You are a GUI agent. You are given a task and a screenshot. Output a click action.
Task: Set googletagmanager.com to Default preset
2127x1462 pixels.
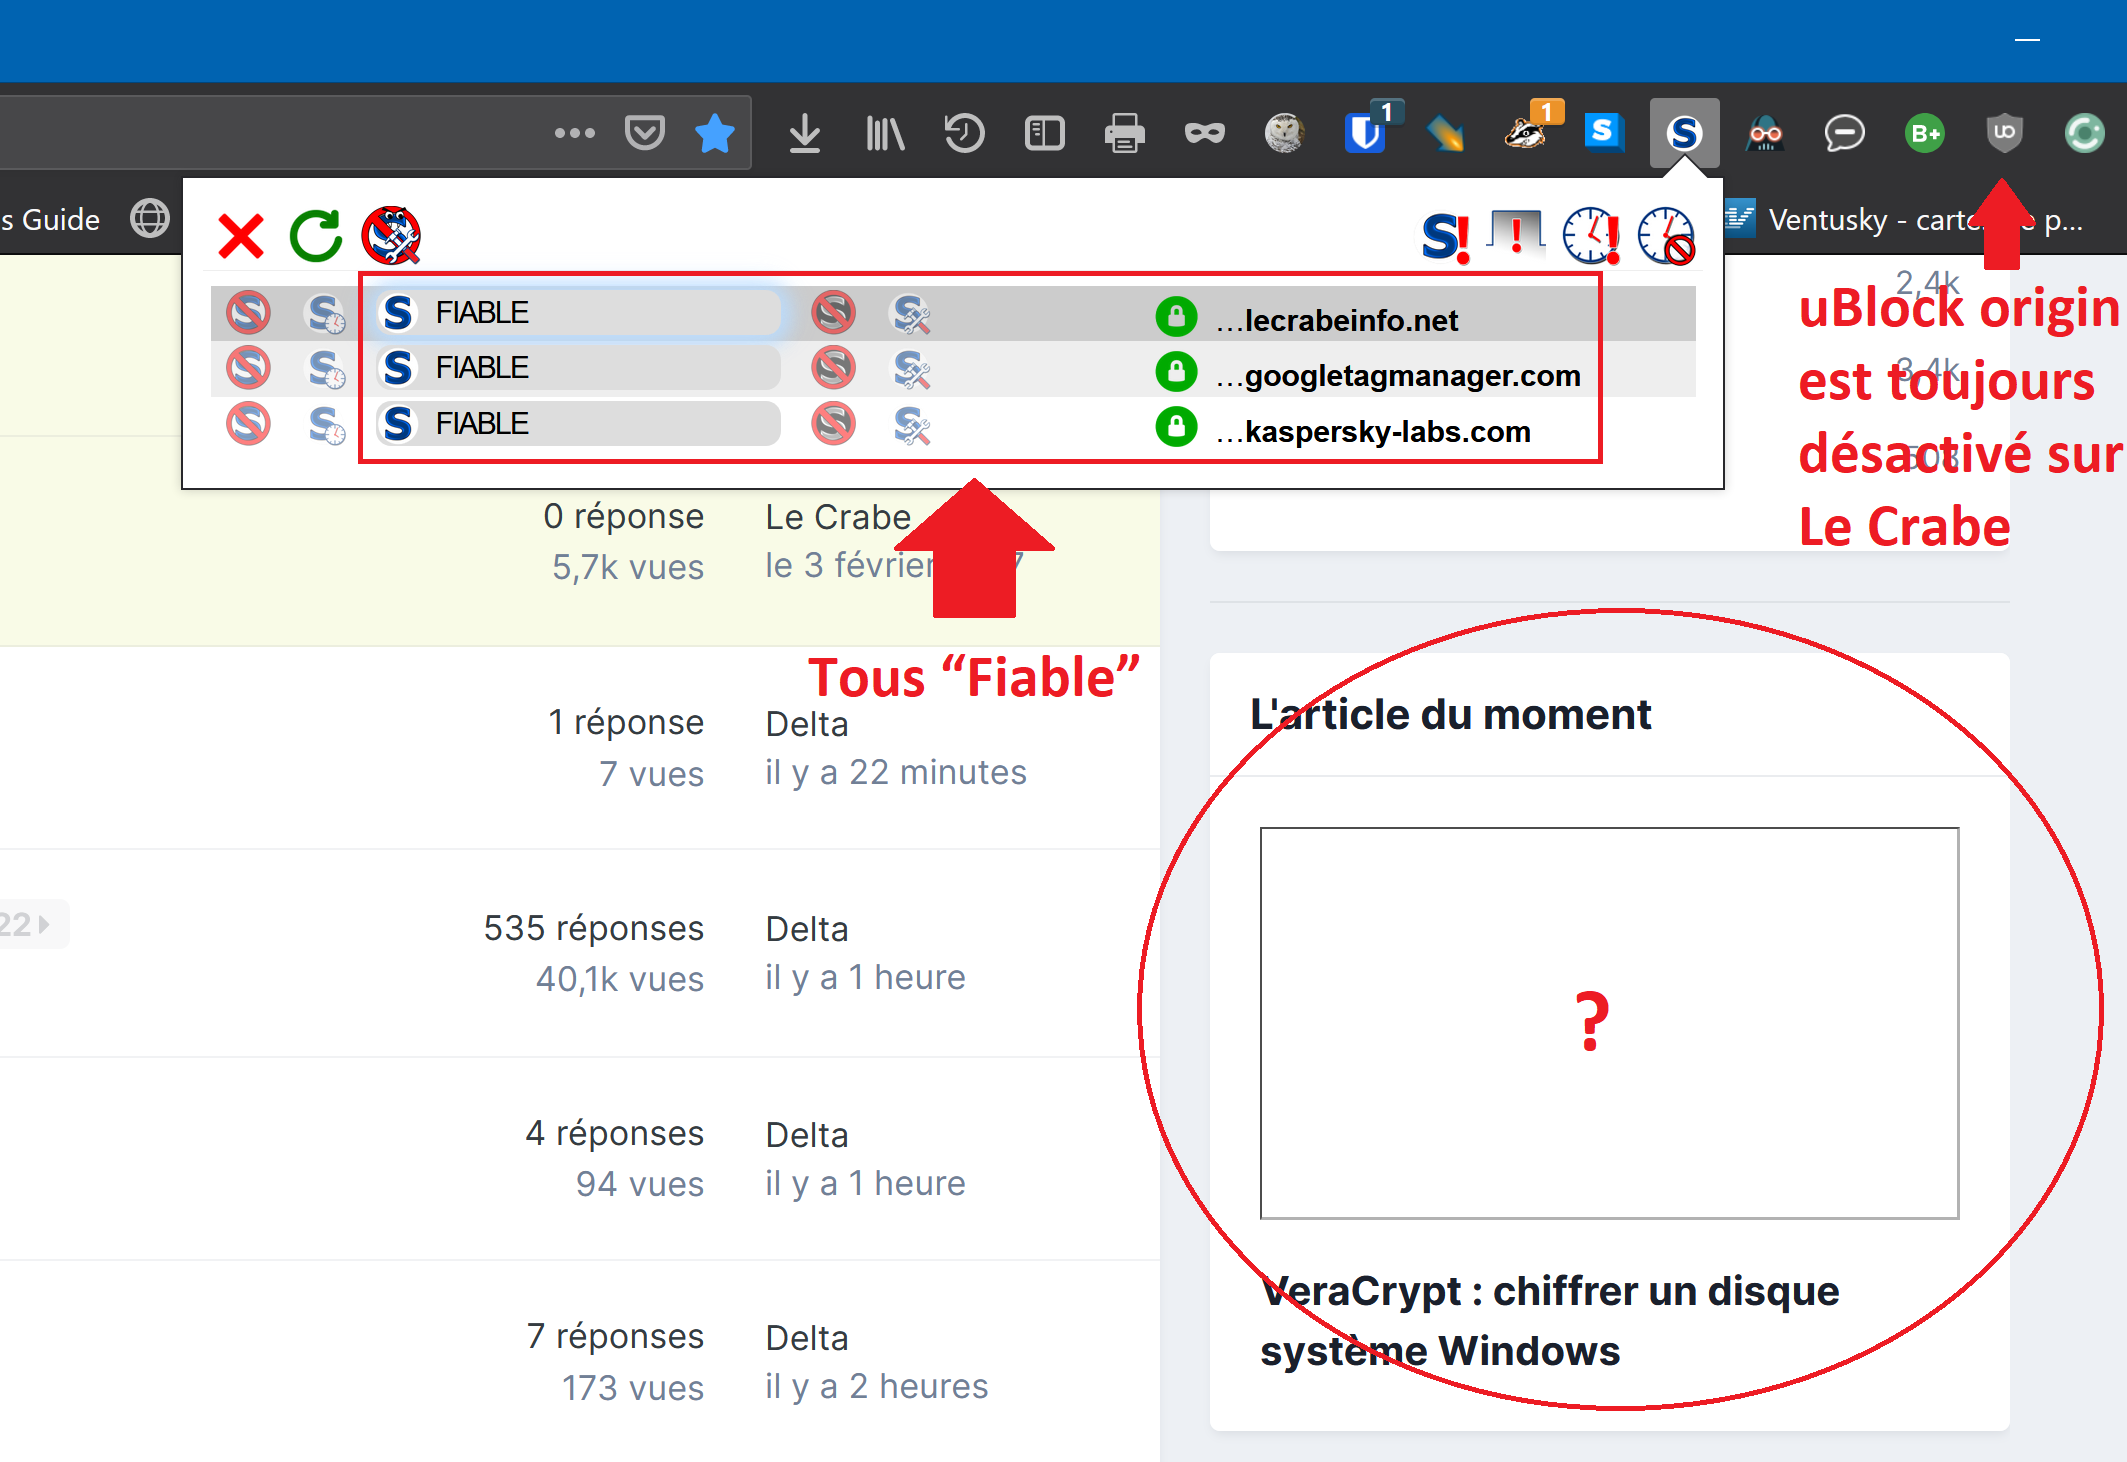[x=248, y=368]
